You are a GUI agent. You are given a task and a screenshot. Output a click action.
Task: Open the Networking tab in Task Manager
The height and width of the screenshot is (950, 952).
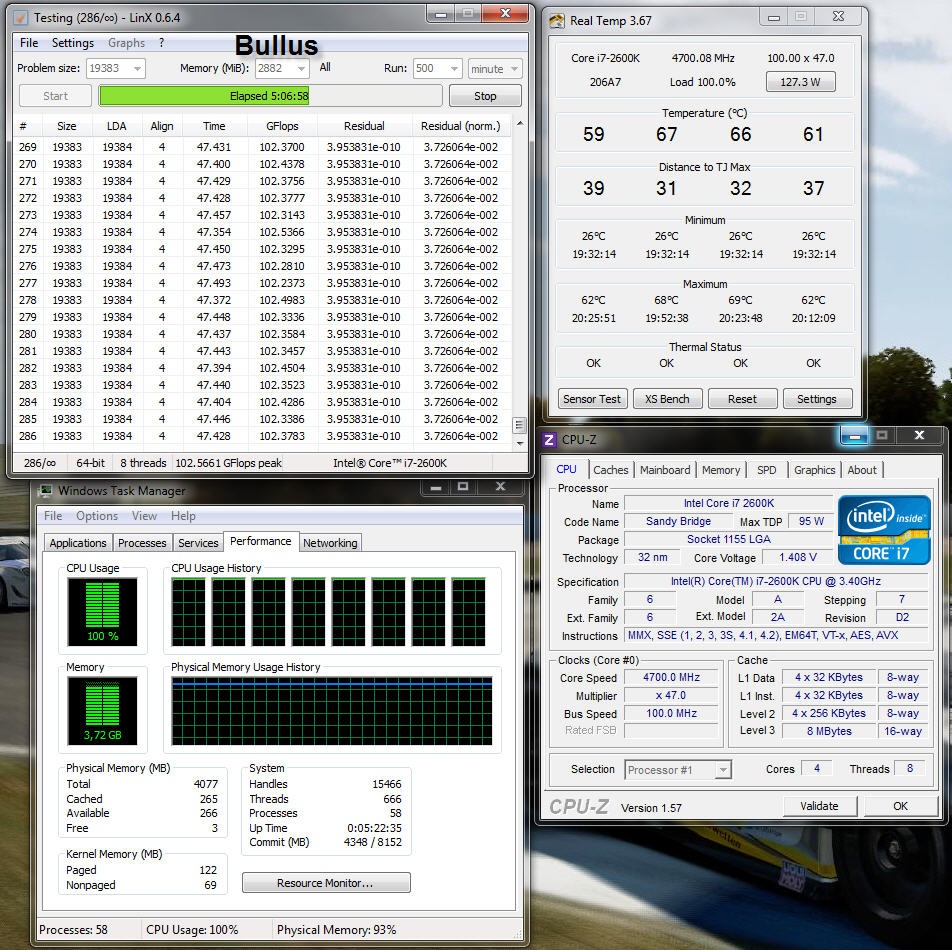point(330,543)
